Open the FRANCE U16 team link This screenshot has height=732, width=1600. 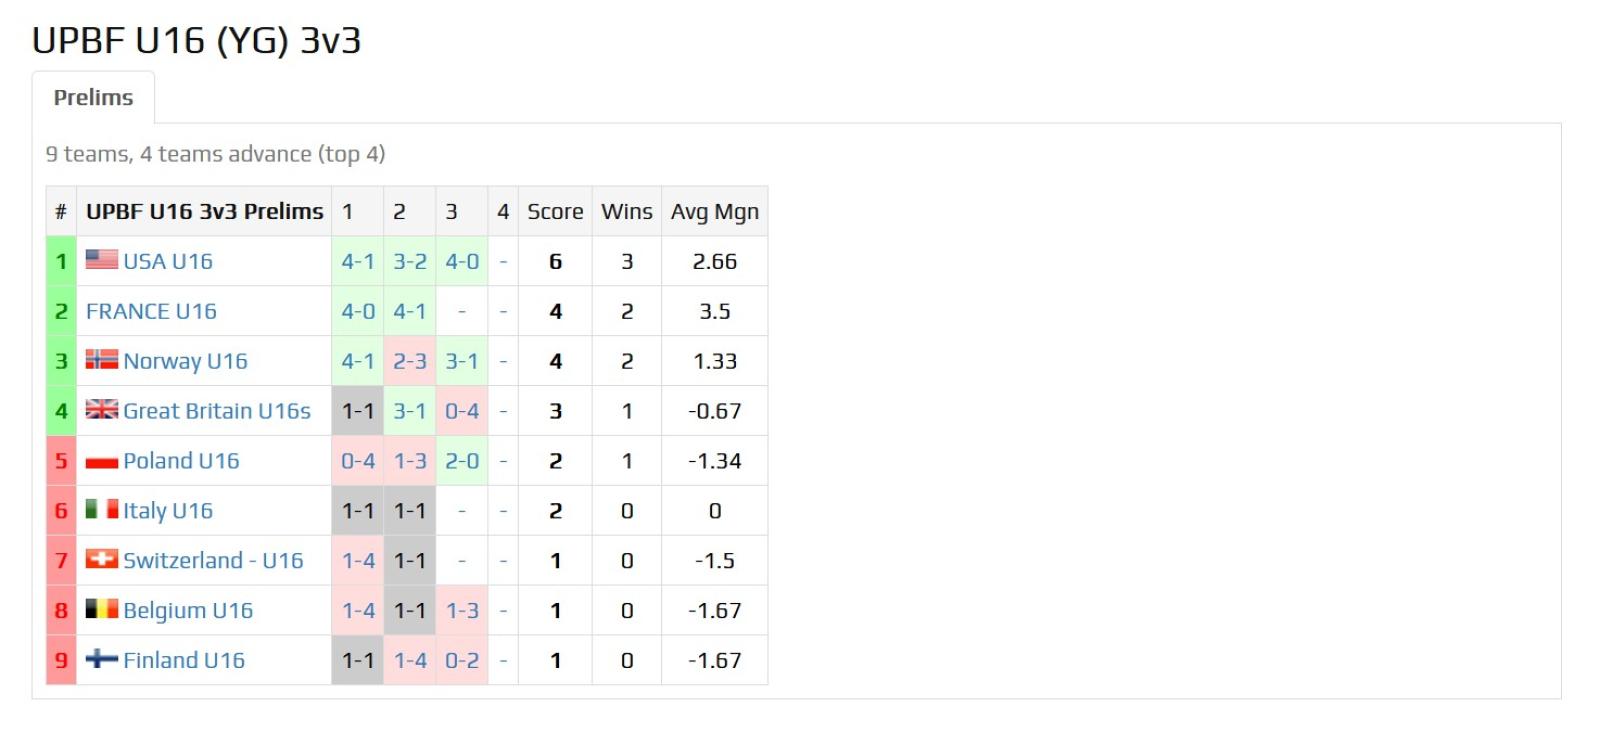151,311
